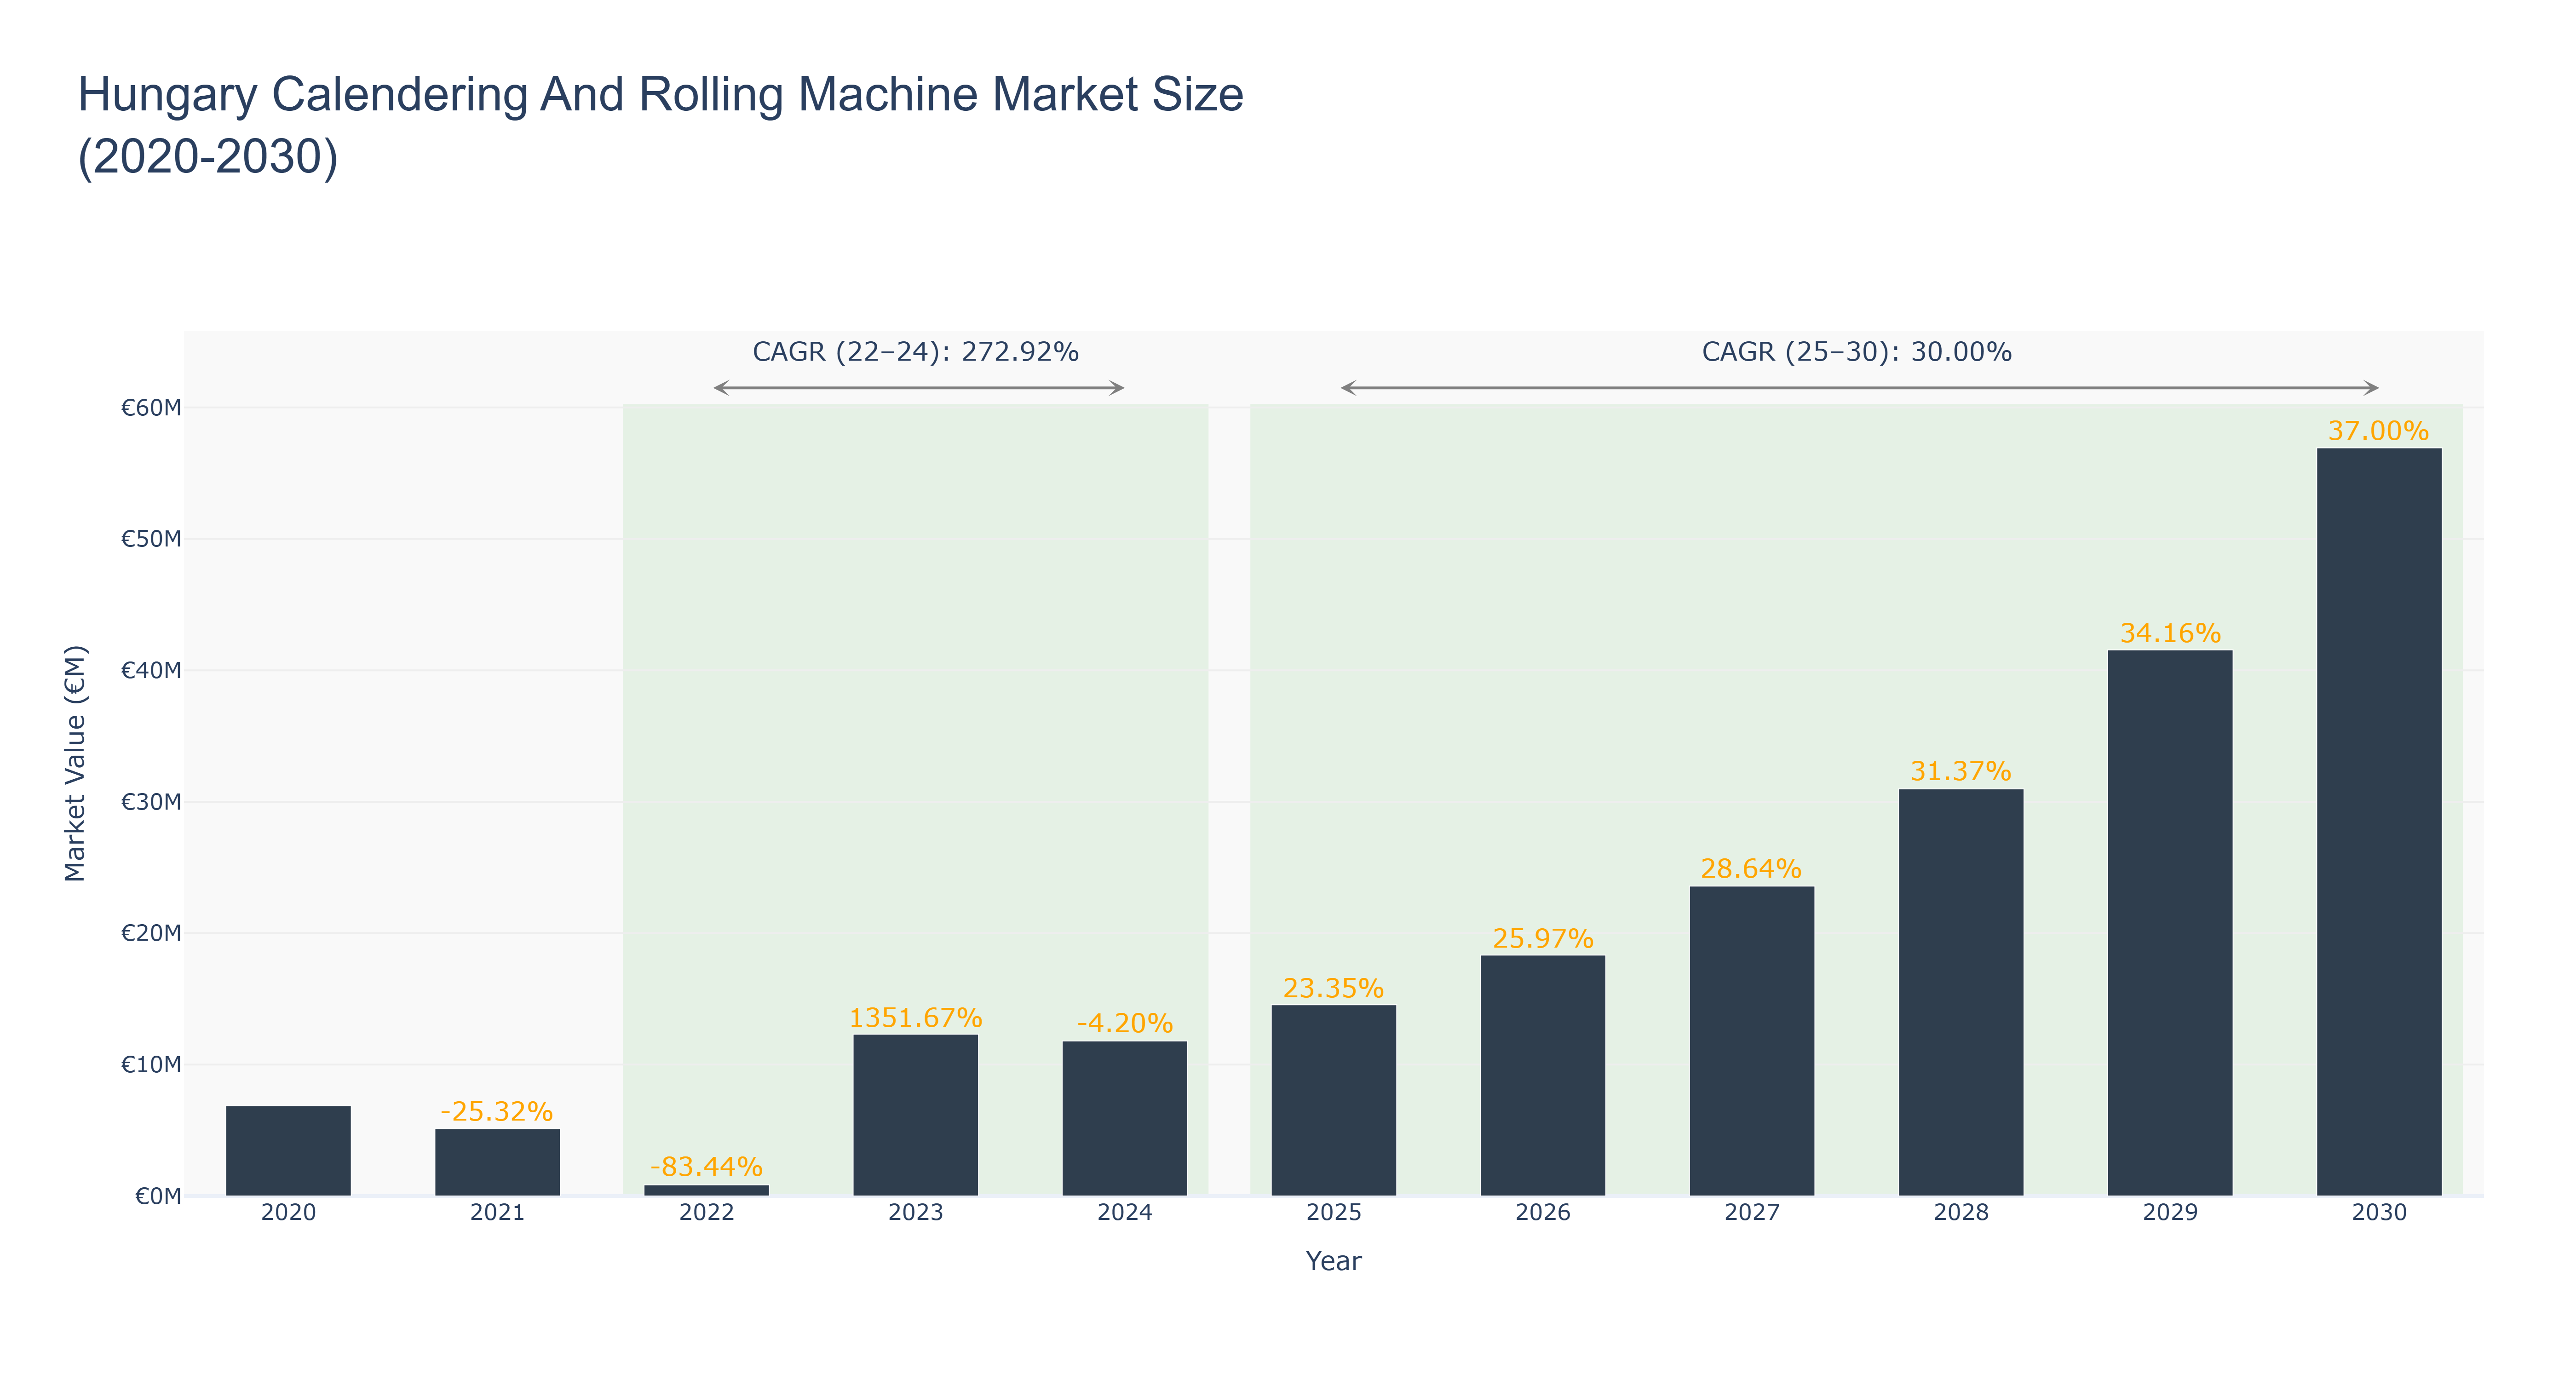Screen dimensions: 2576x1380
Task: Click the €0M y-axis tick label
Action: coord(158,1196)
